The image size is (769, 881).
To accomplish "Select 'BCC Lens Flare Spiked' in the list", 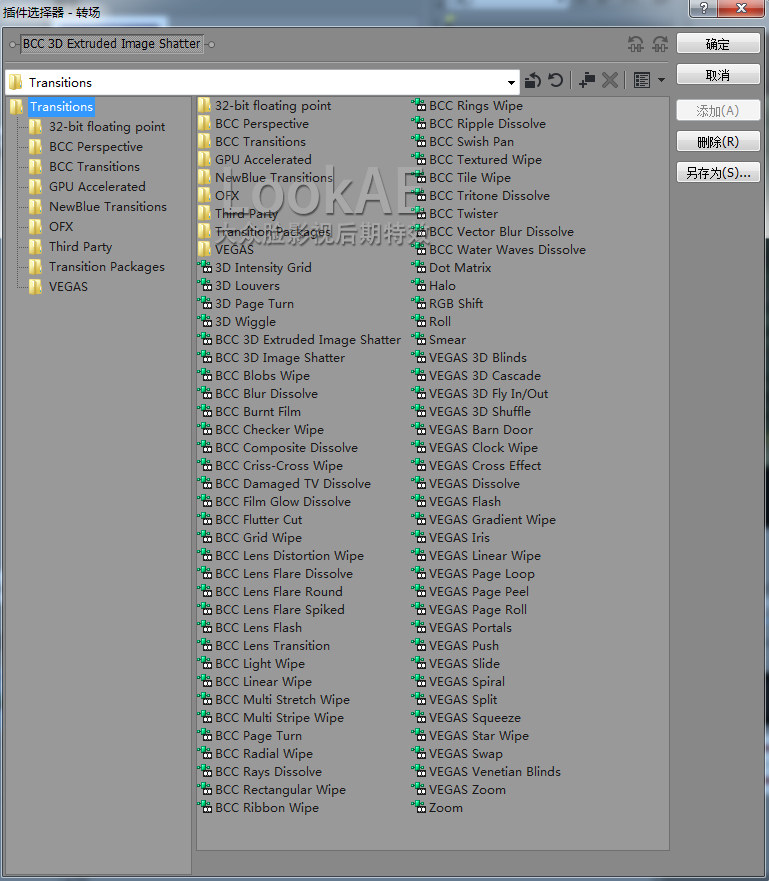I will [x=280, y=609].
